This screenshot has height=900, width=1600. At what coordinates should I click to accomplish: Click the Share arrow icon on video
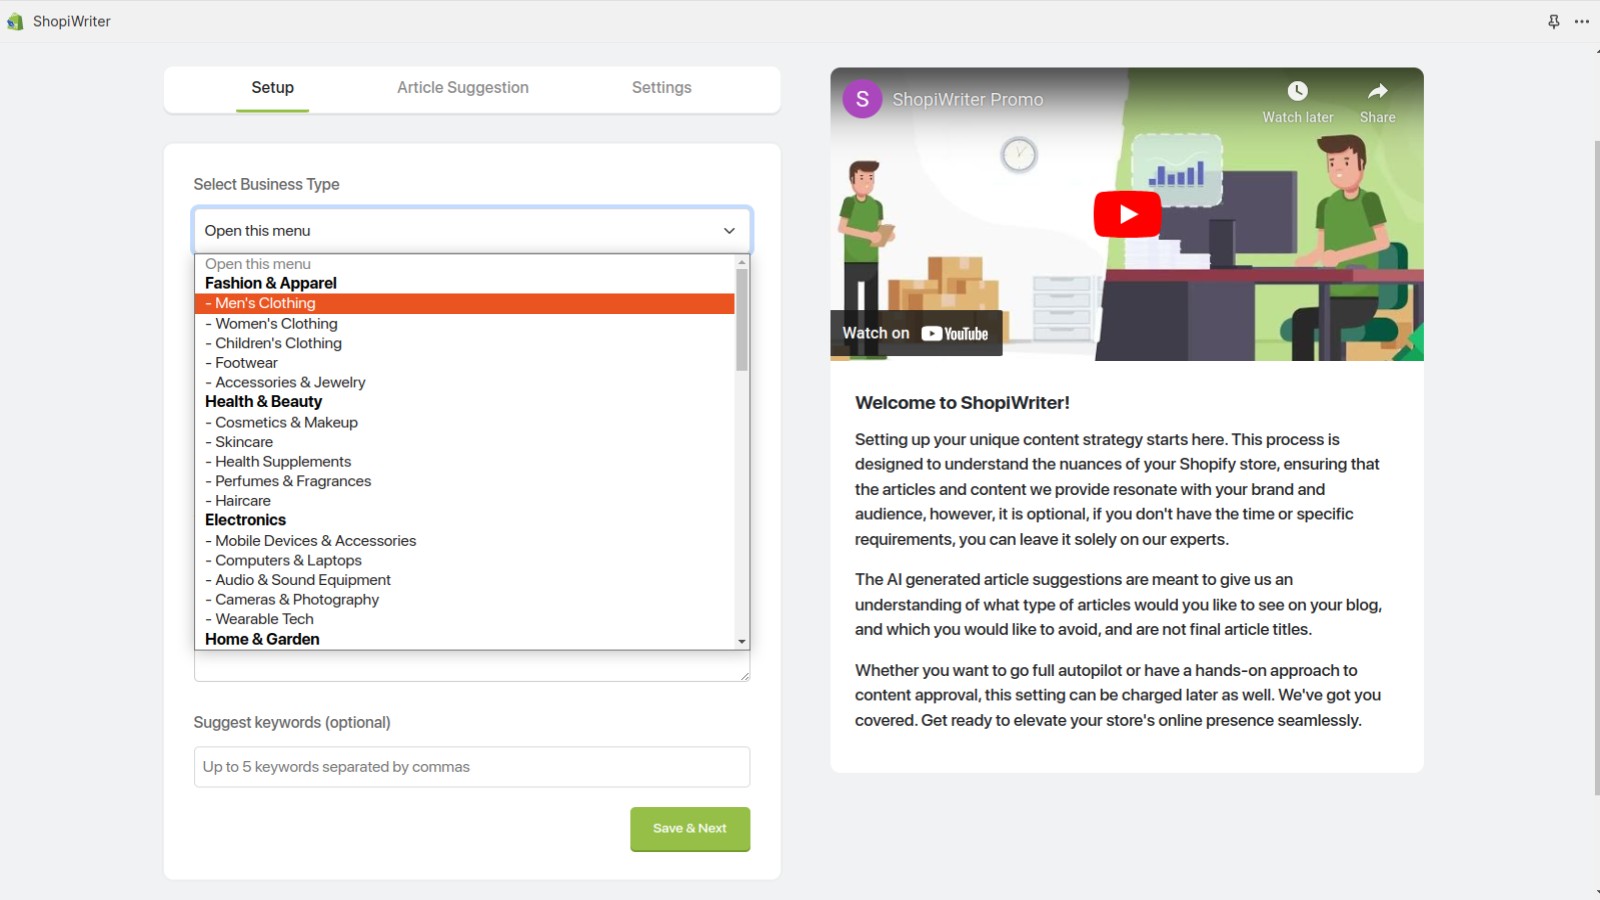1377,91
